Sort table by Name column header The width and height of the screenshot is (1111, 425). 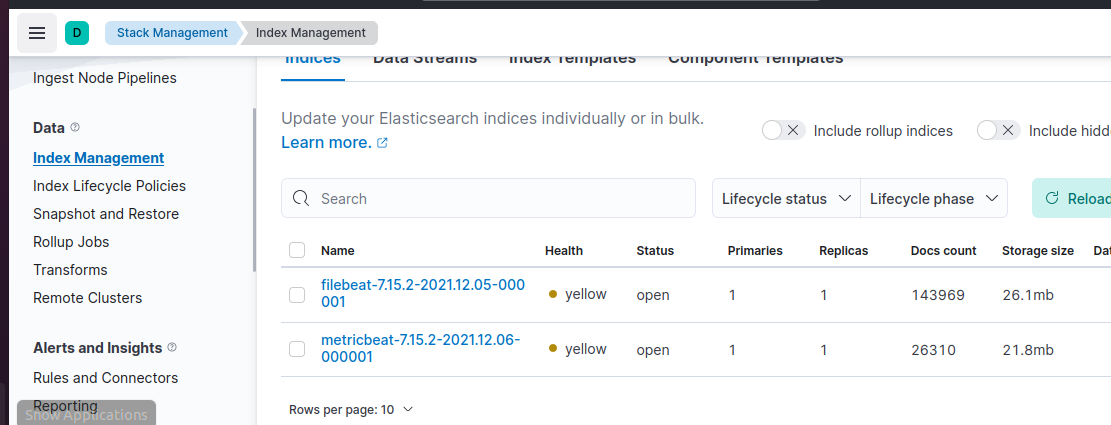[x=337, y=251]
